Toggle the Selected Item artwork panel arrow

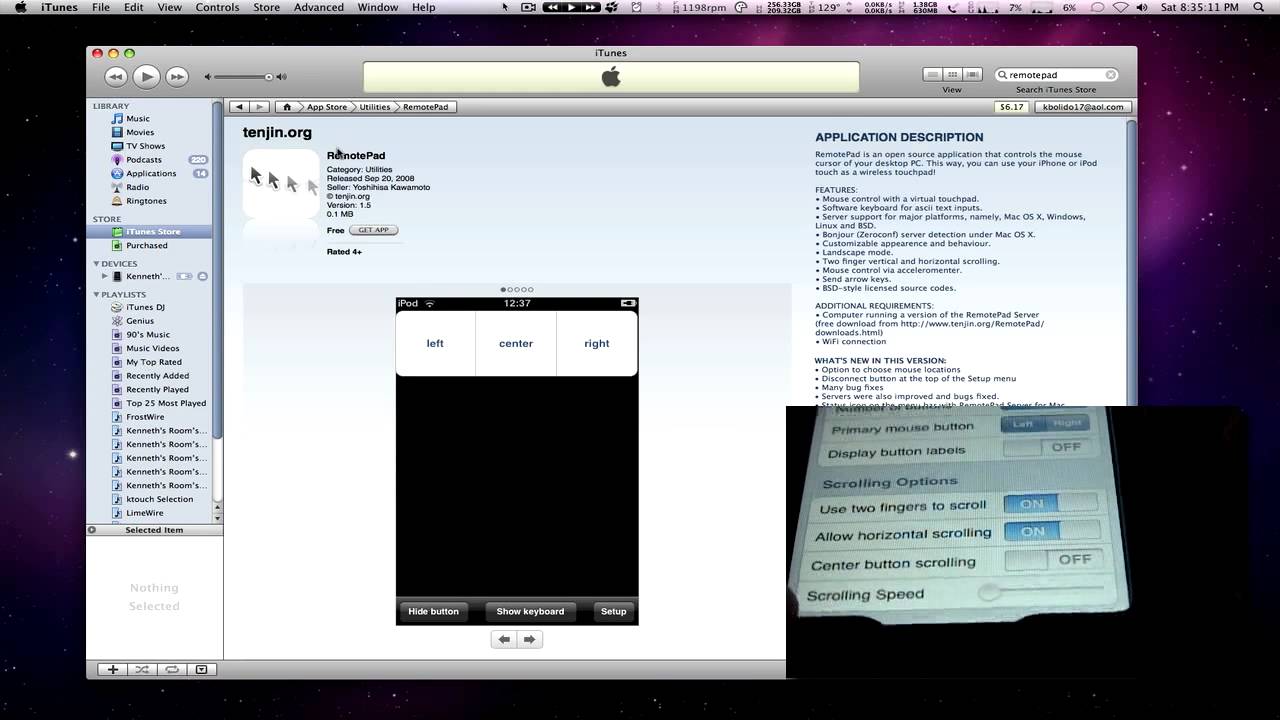92,530
